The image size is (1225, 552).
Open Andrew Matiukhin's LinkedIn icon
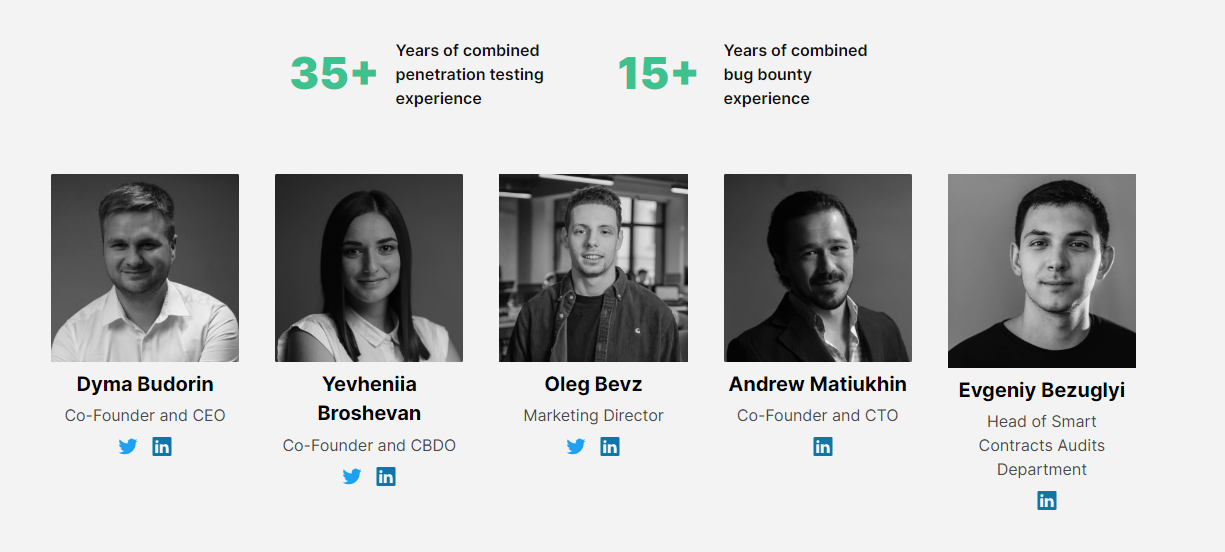pos(823,447)
